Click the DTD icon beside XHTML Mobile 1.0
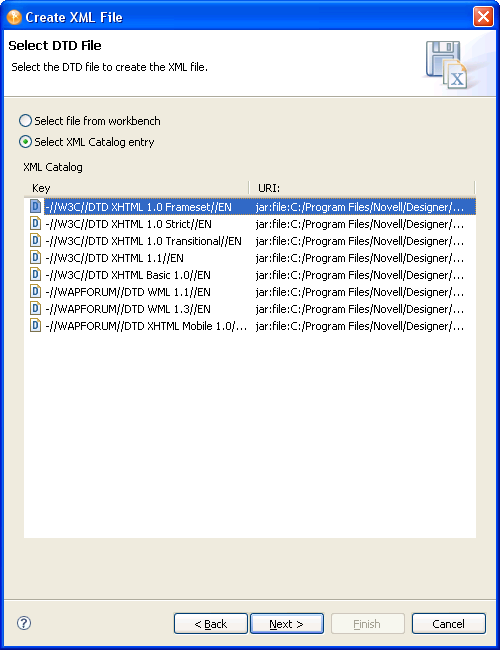The width and height of the screenshot is (500, 650). (x=36, y=325)
